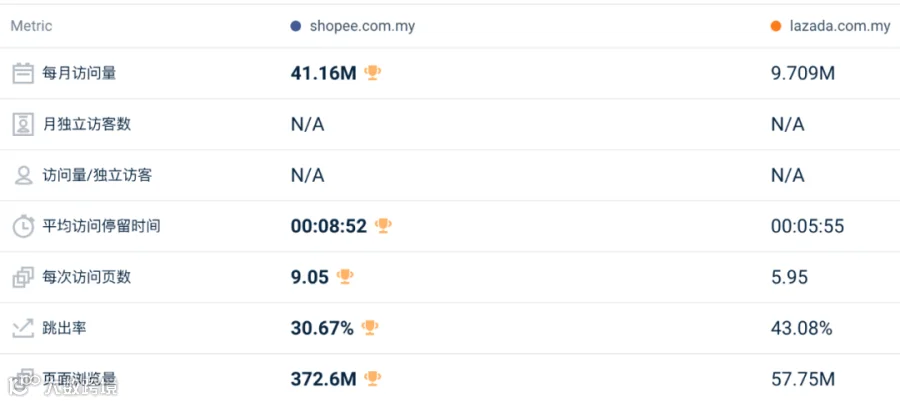This screenshot has height=403, width=900.
Task: Click Shopee's bounce rate 30.67%
Action: click(x=322, y=328)
